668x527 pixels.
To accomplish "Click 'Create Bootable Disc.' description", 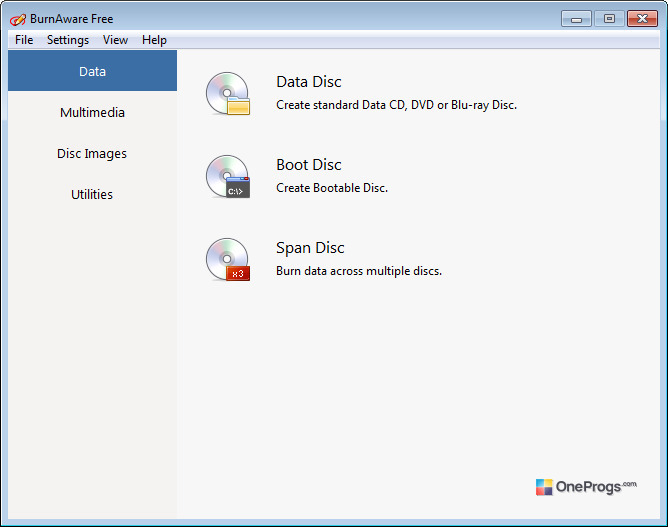I will [x=332, y=188].
